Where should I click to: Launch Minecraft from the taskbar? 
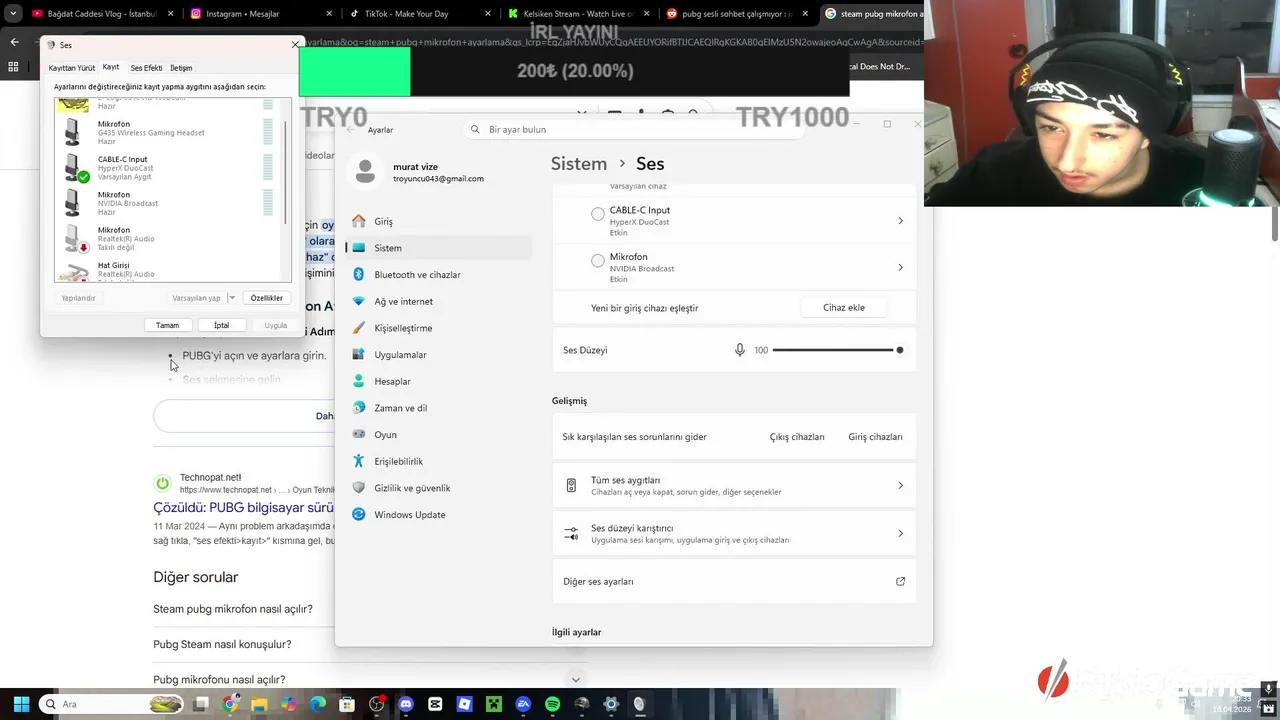(x=494, y=704)
